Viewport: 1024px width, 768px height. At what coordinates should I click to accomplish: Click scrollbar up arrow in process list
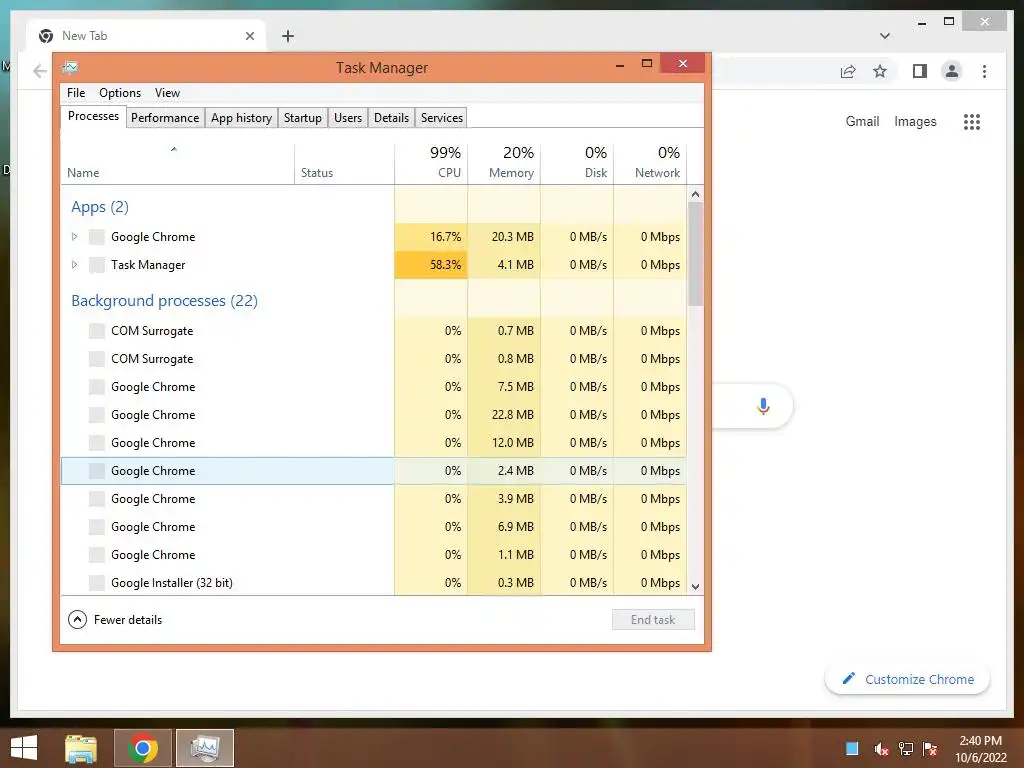(696, 195)
